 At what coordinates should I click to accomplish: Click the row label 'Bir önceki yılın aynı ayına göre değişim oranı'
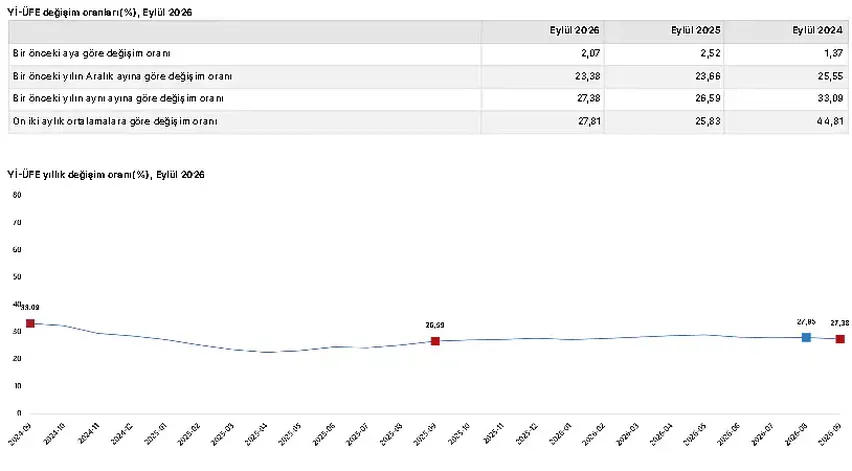[118, 98]
